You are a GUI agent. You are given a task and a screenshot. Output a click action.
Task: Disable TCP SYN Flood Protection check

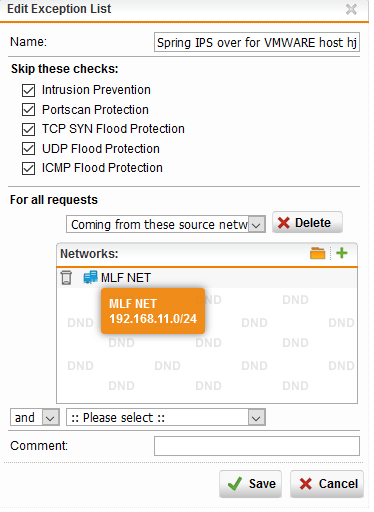tap(28, 129)
